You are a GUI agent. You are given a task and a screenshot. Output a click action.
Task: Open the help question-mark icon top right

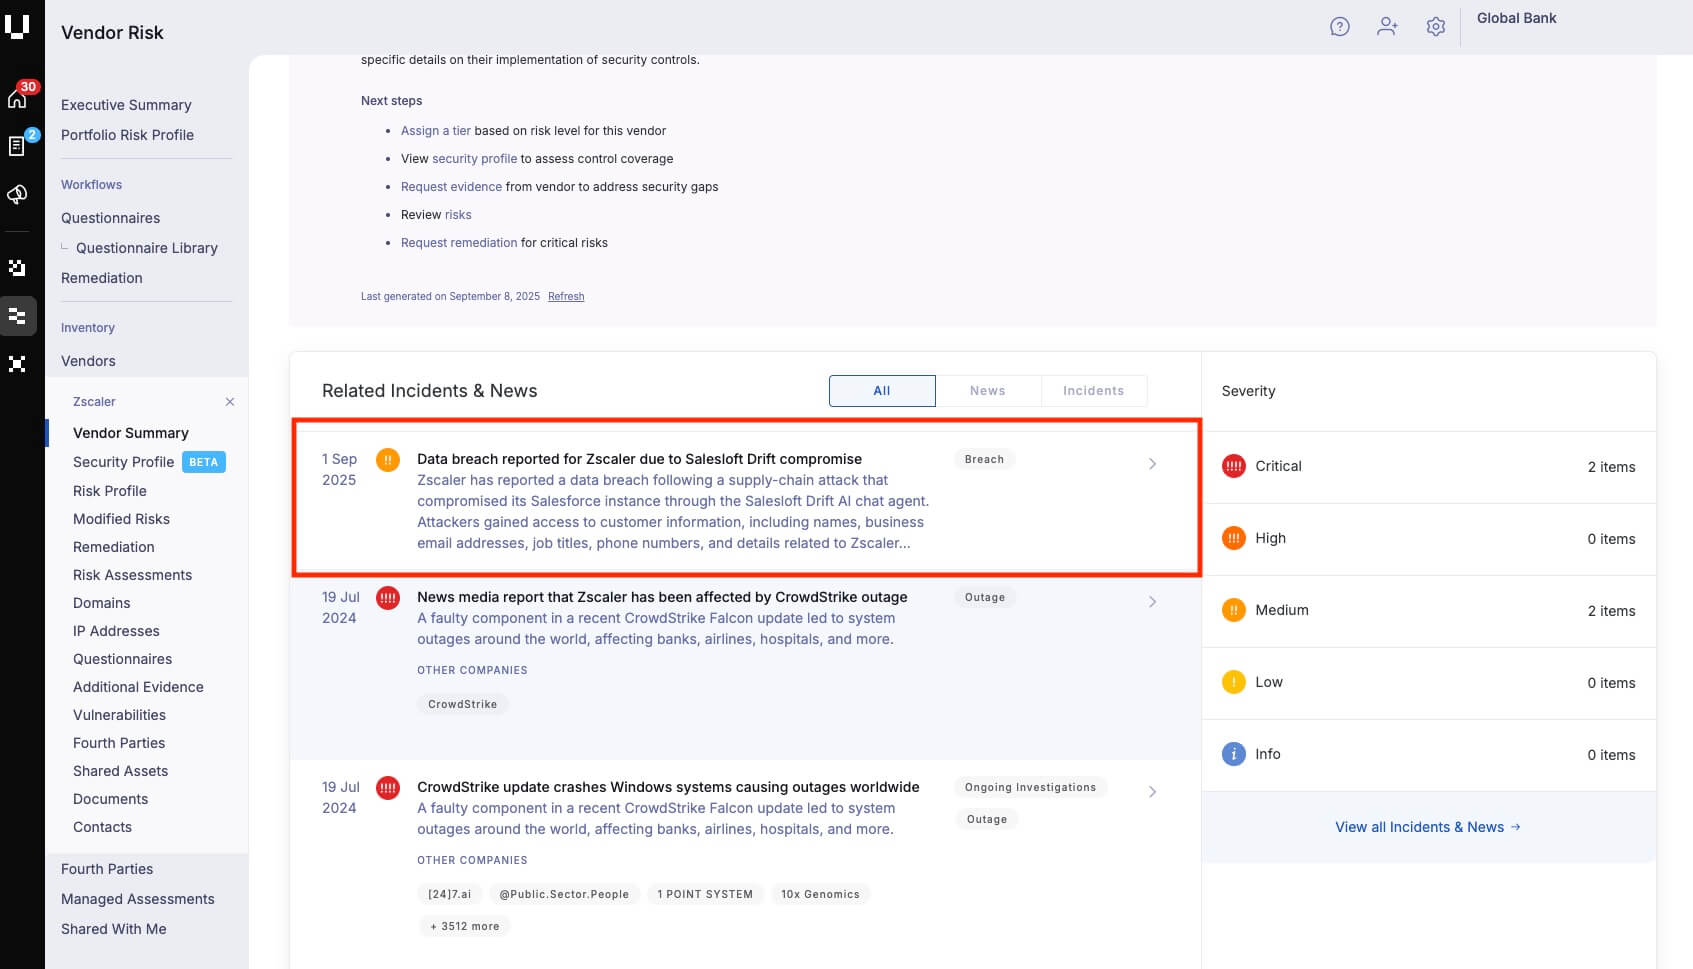coord(1339,27)
